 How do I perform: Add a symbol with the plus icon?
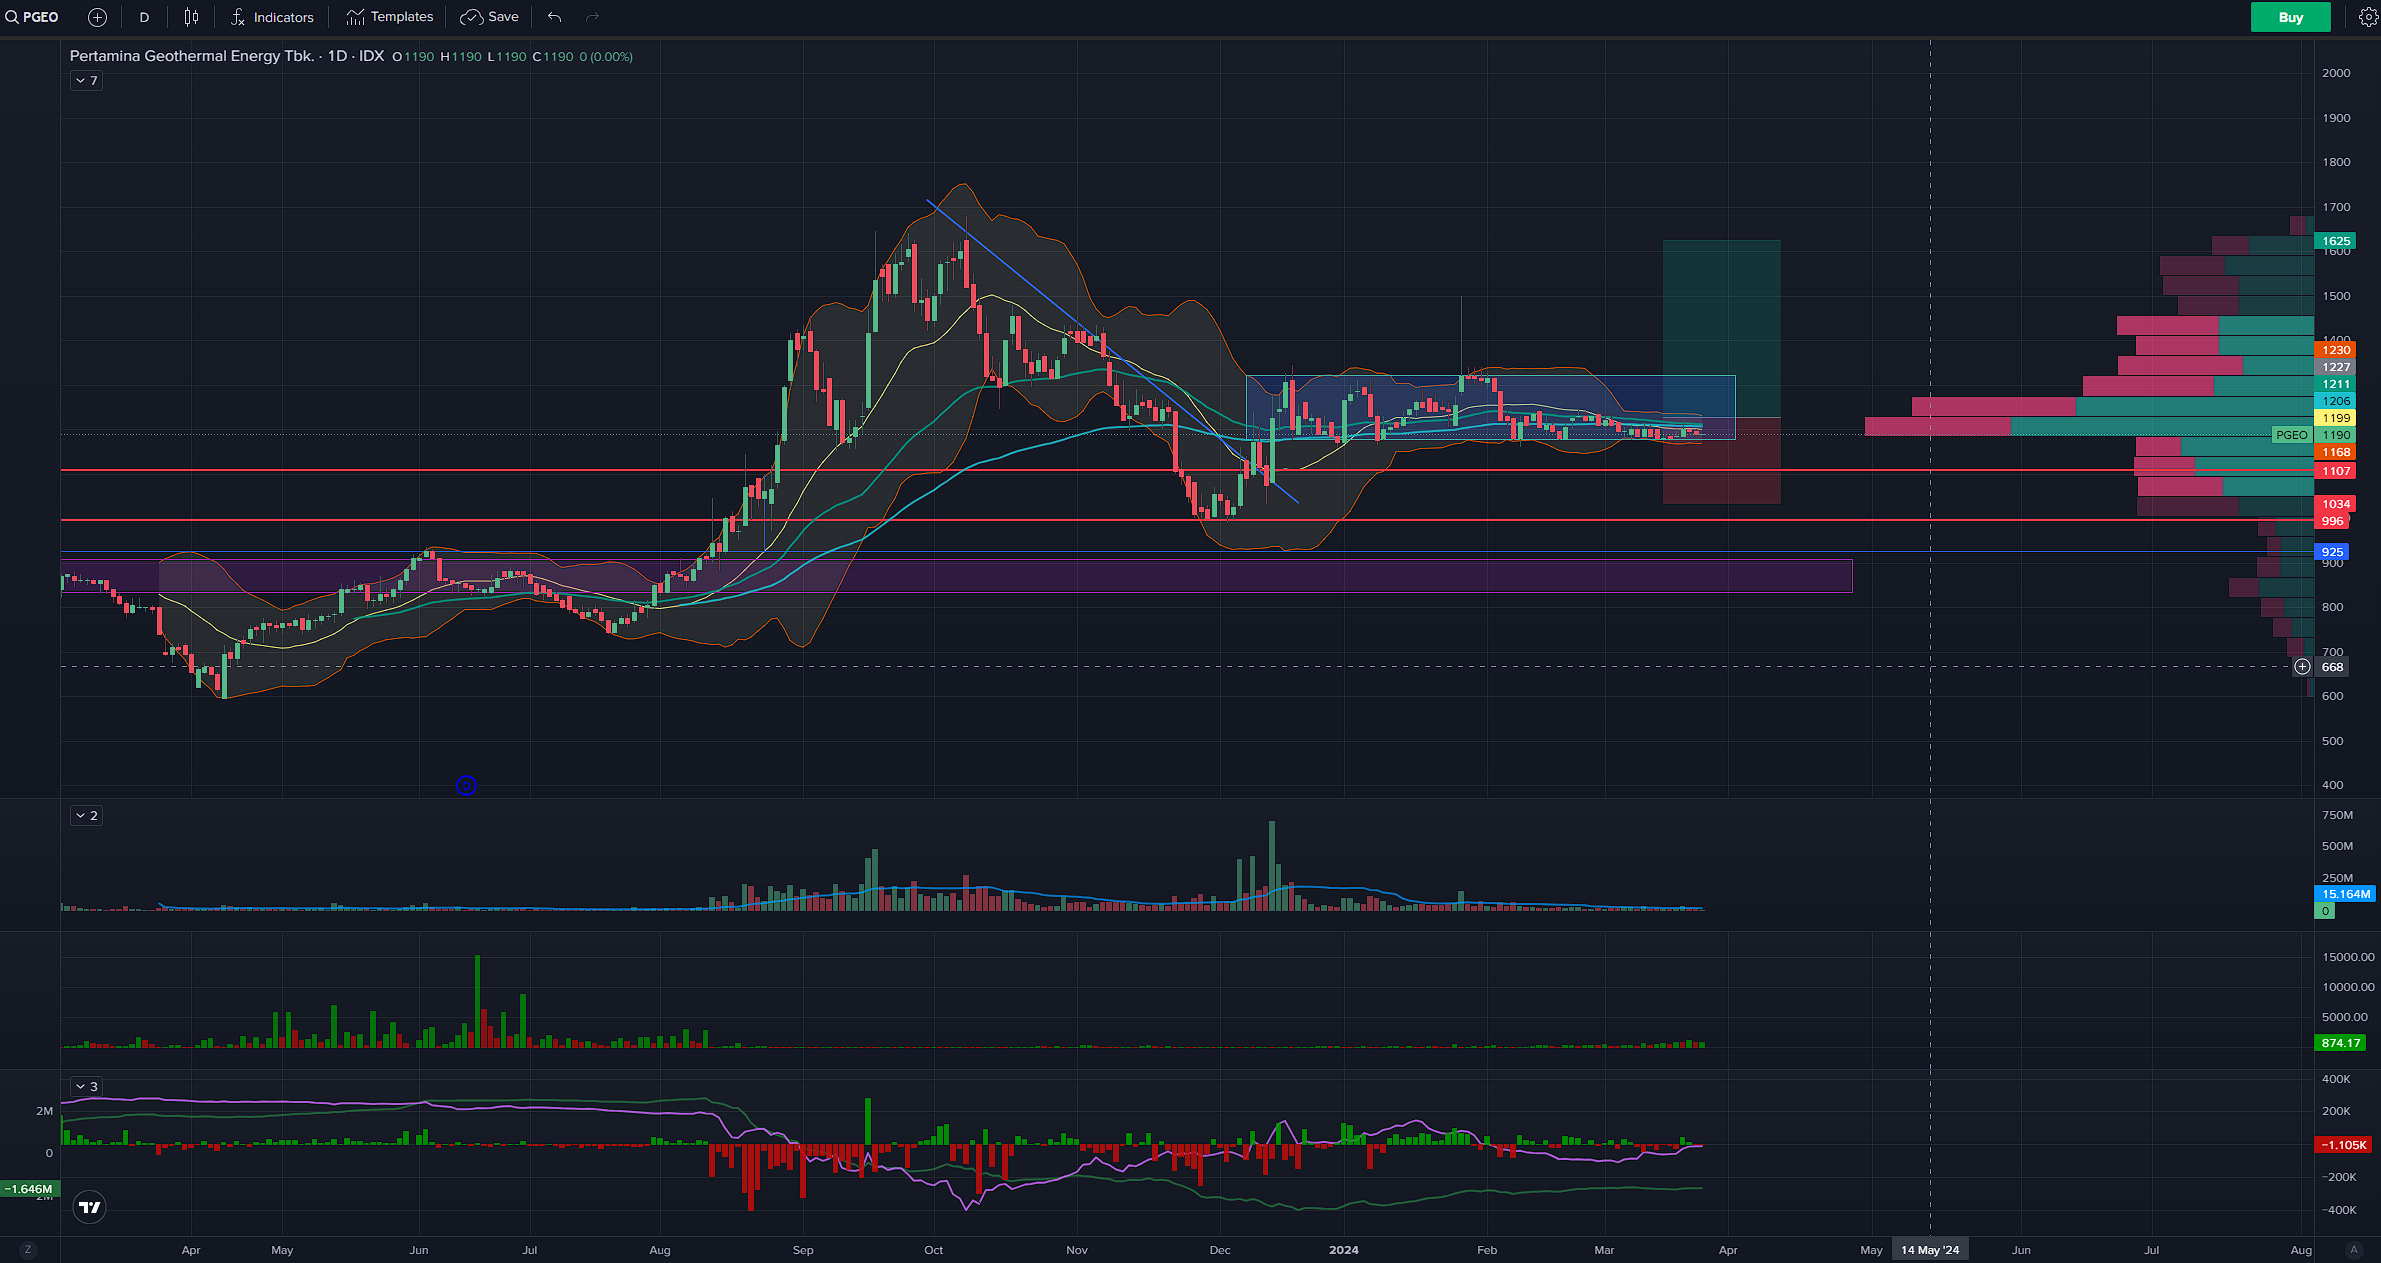(97, 17)
